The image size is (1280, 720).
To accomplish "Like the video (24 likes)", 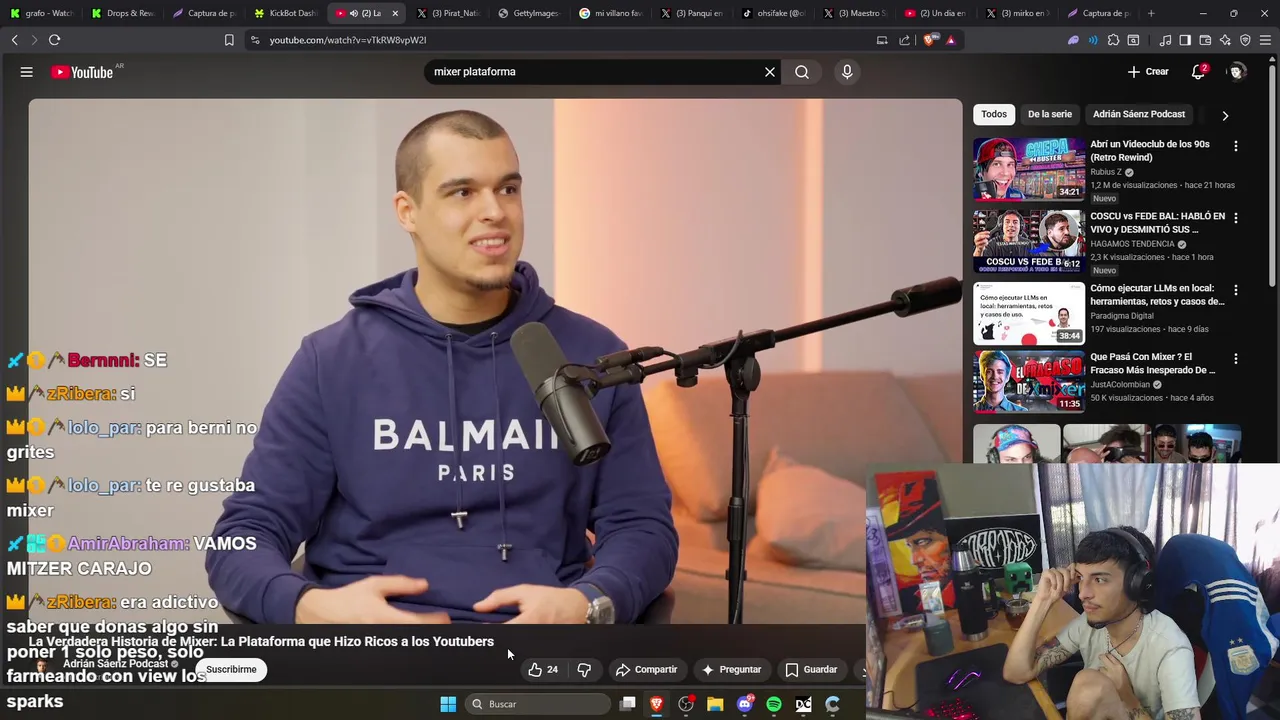I will coord(543,670).
